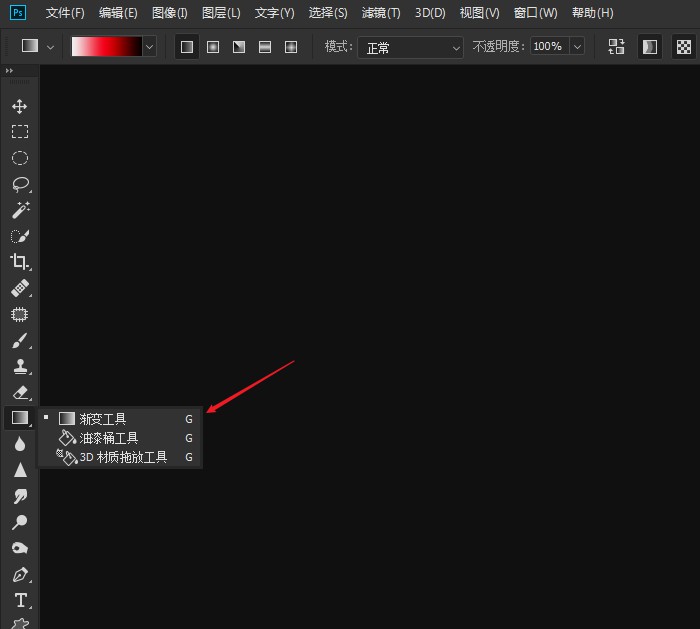Expand the collapsed toolbar double arrows
The height and width of the screenshot is (629, 700).
(9, 71)
